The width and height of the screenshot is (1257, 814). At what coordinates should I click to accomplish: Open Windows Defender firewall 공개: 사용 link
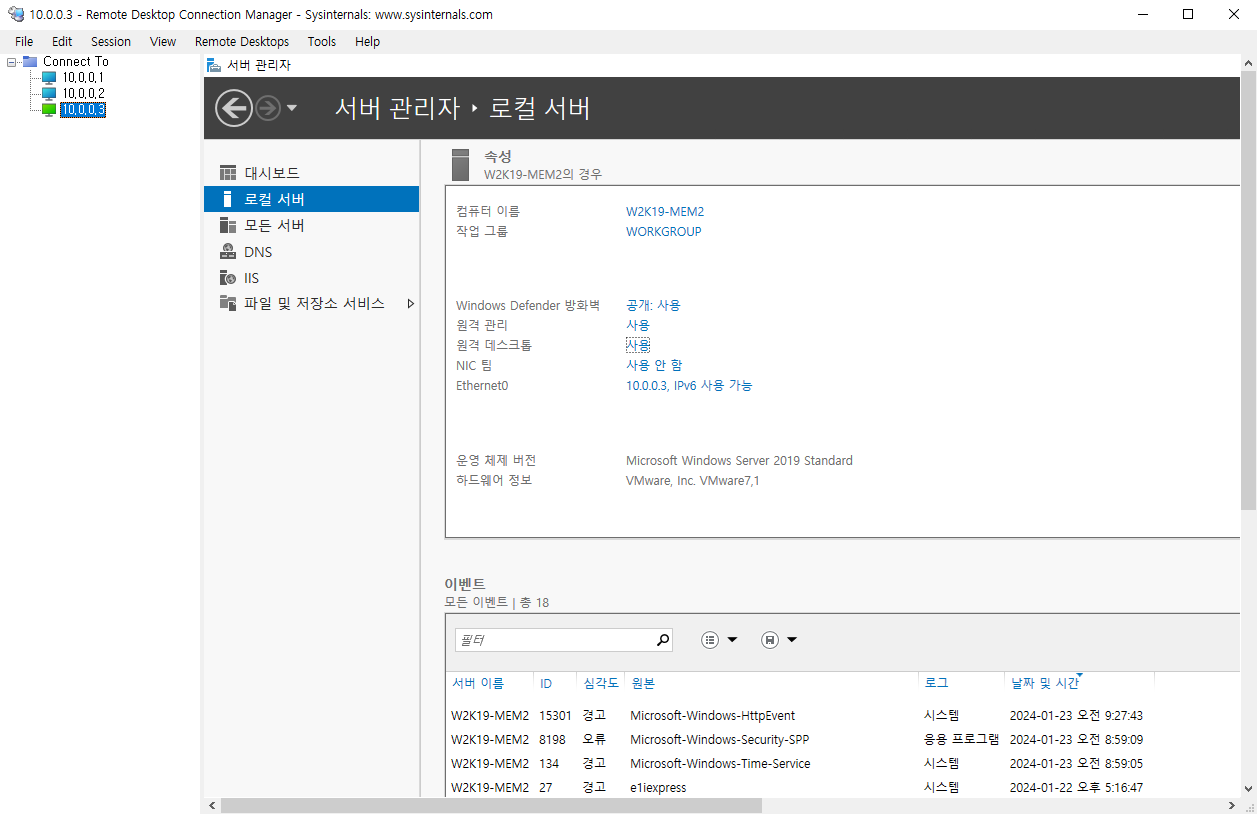653,305
